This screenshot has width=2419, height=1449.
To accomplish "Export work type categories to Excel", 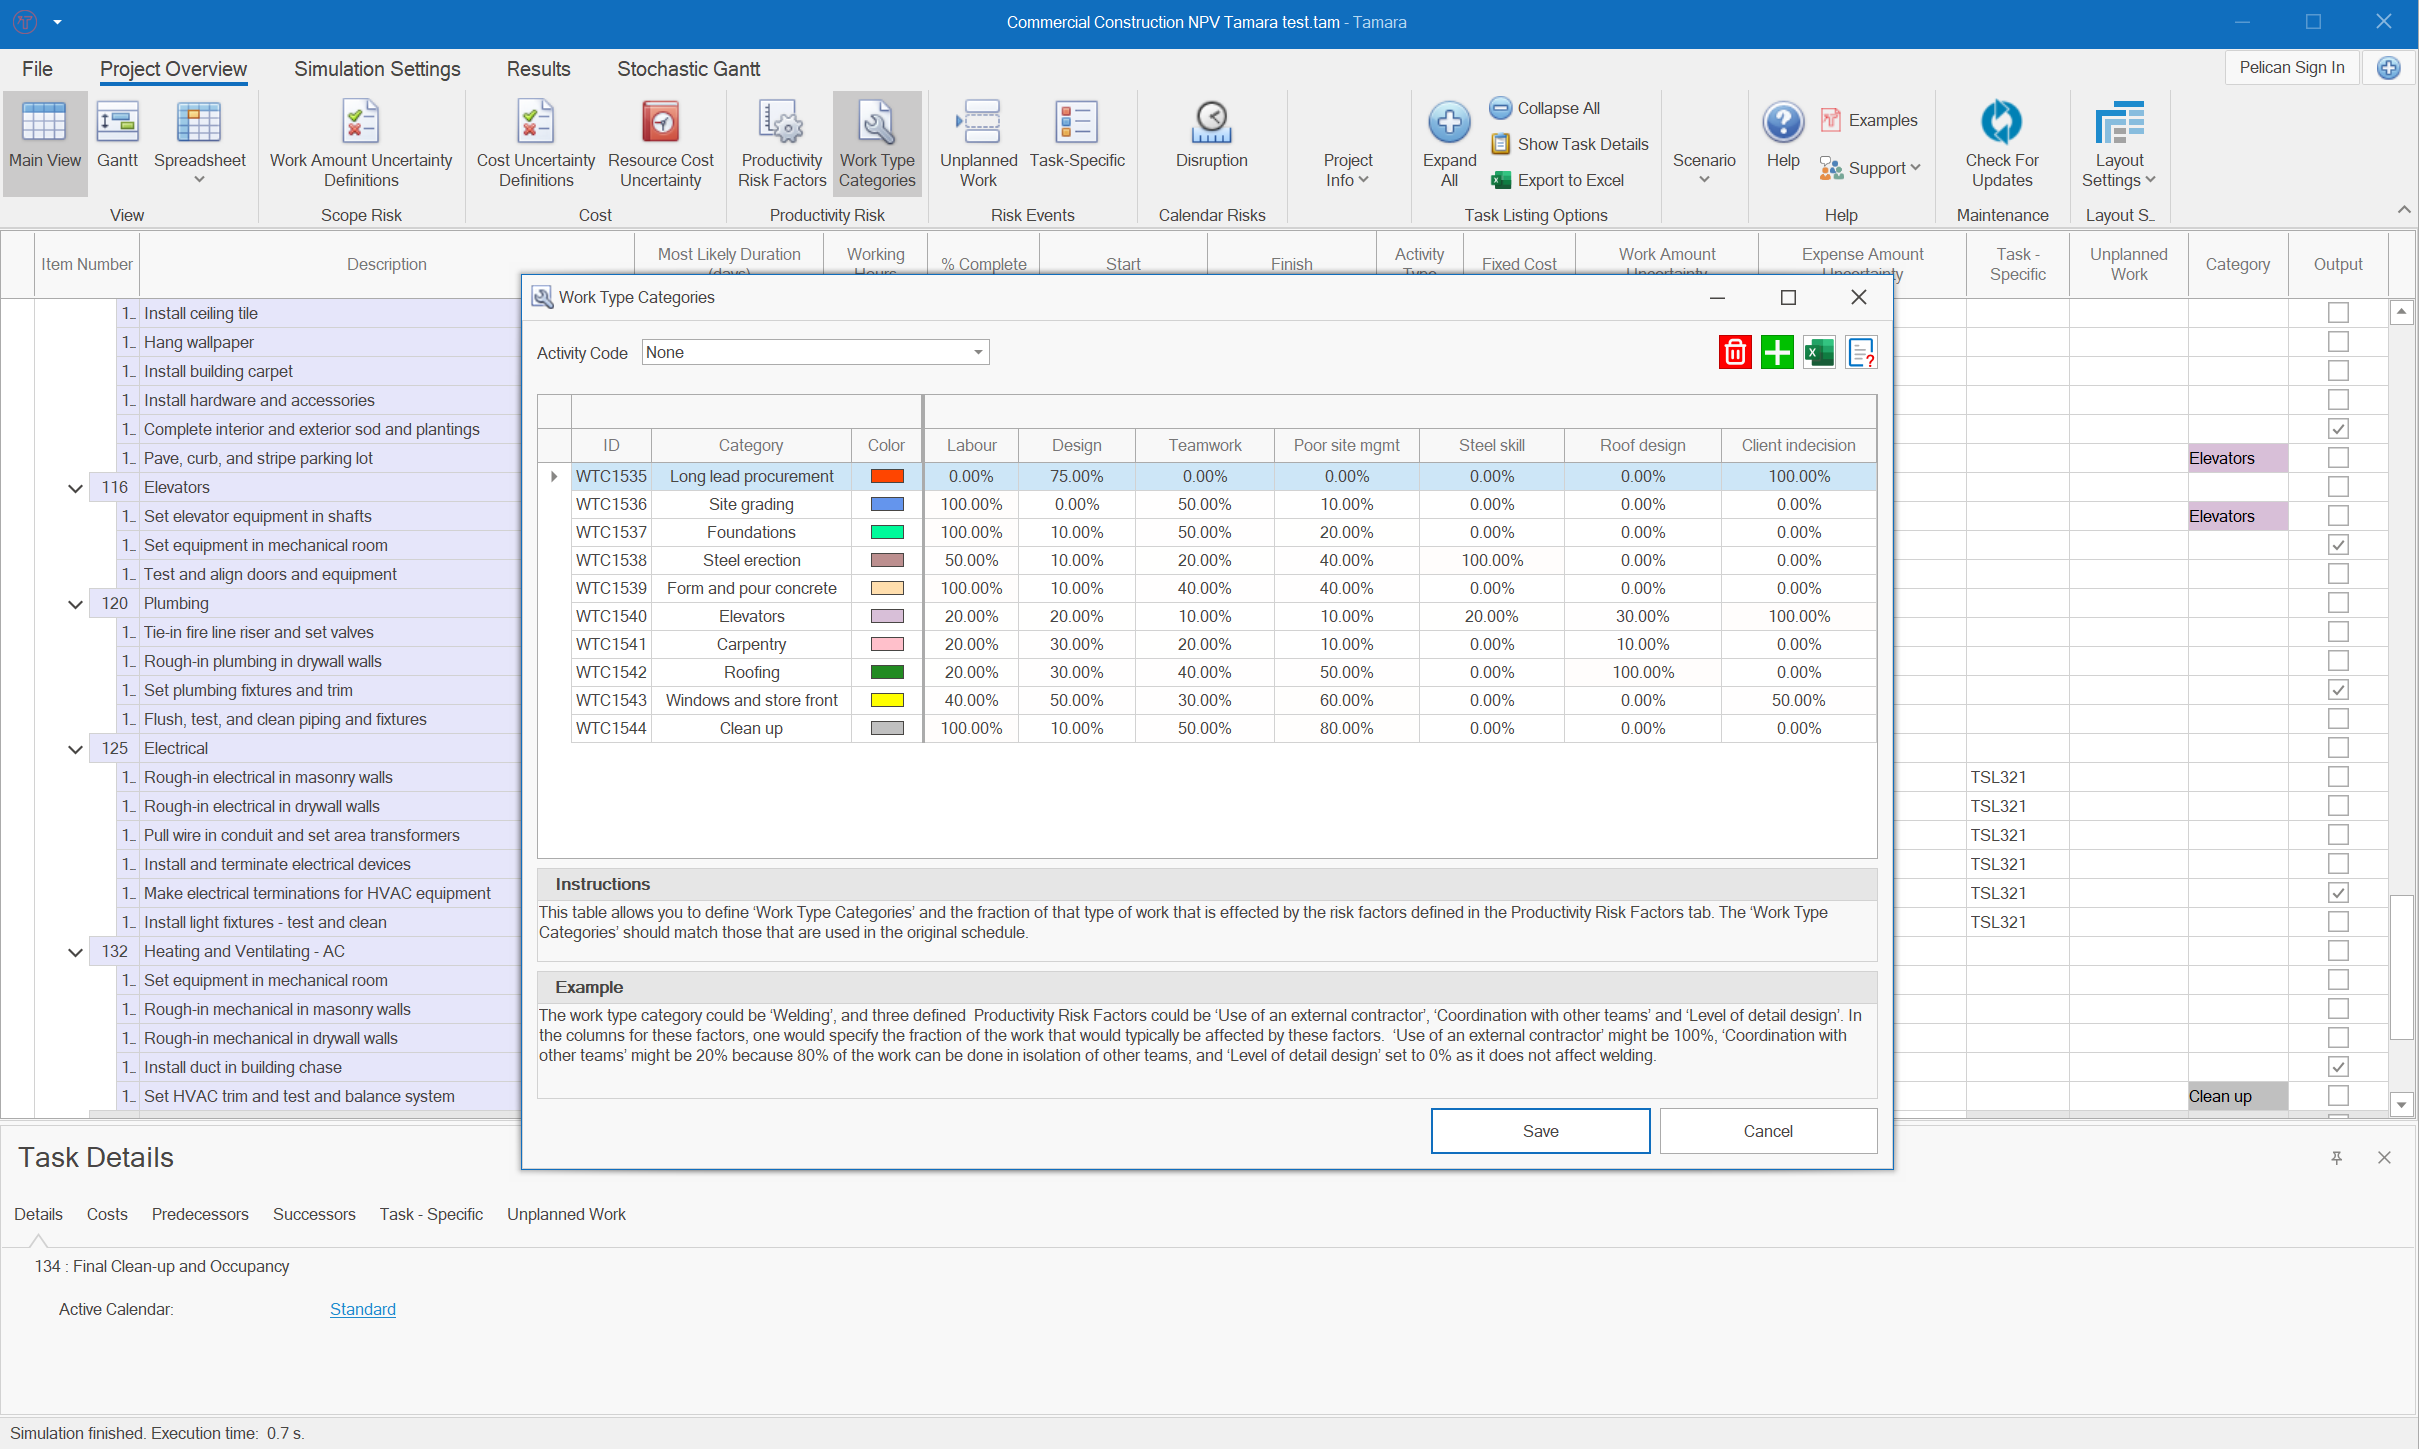I will (x=1818, y=352).
